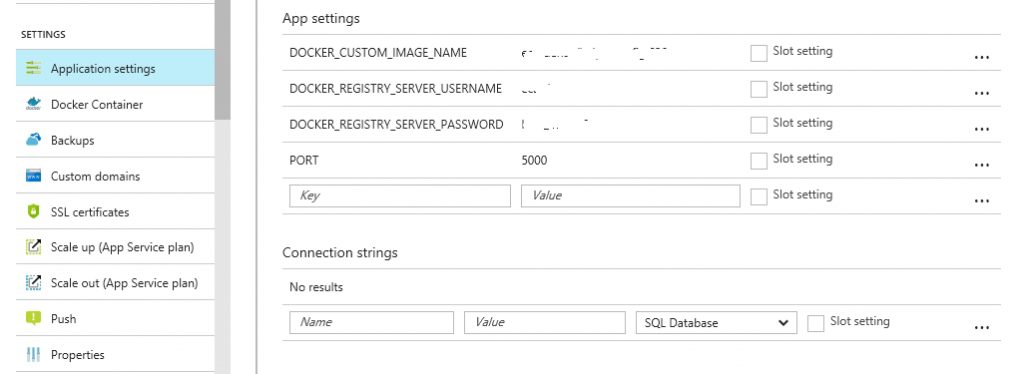Image resolution: width=1024 pixels, height=374 pixels.
Task: Click the Application settings sliders icon
Action: [x=33, y=68]
